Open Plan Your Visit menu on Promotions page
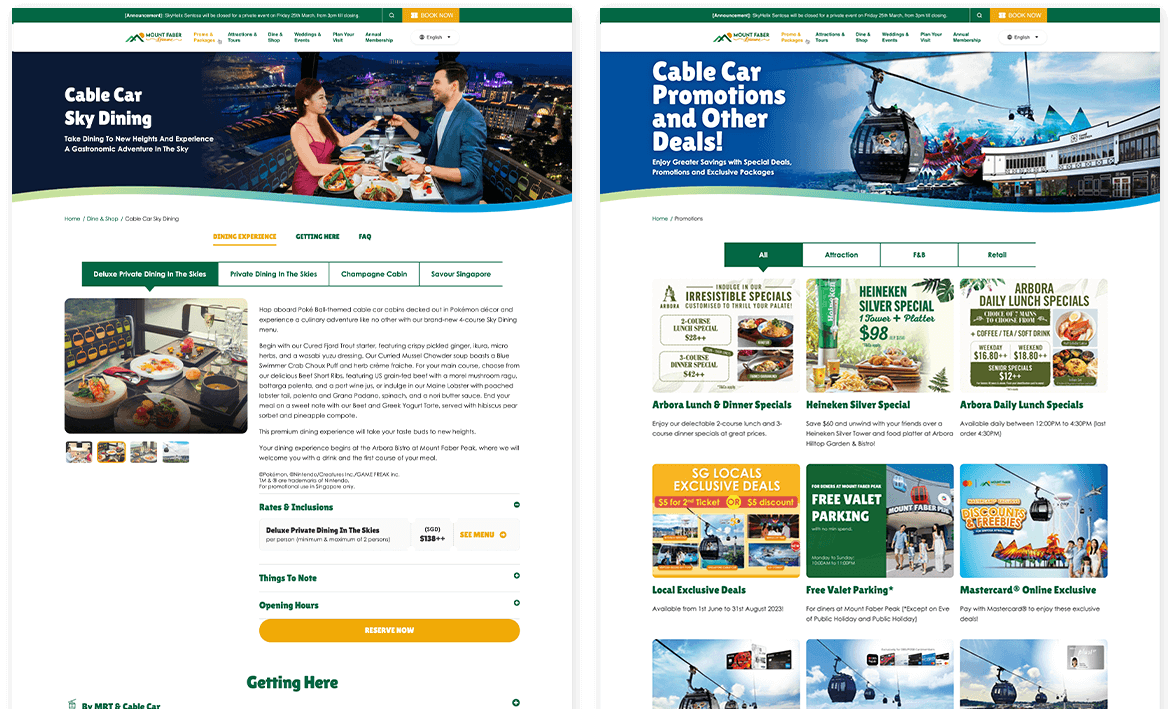 pos(931,37)
